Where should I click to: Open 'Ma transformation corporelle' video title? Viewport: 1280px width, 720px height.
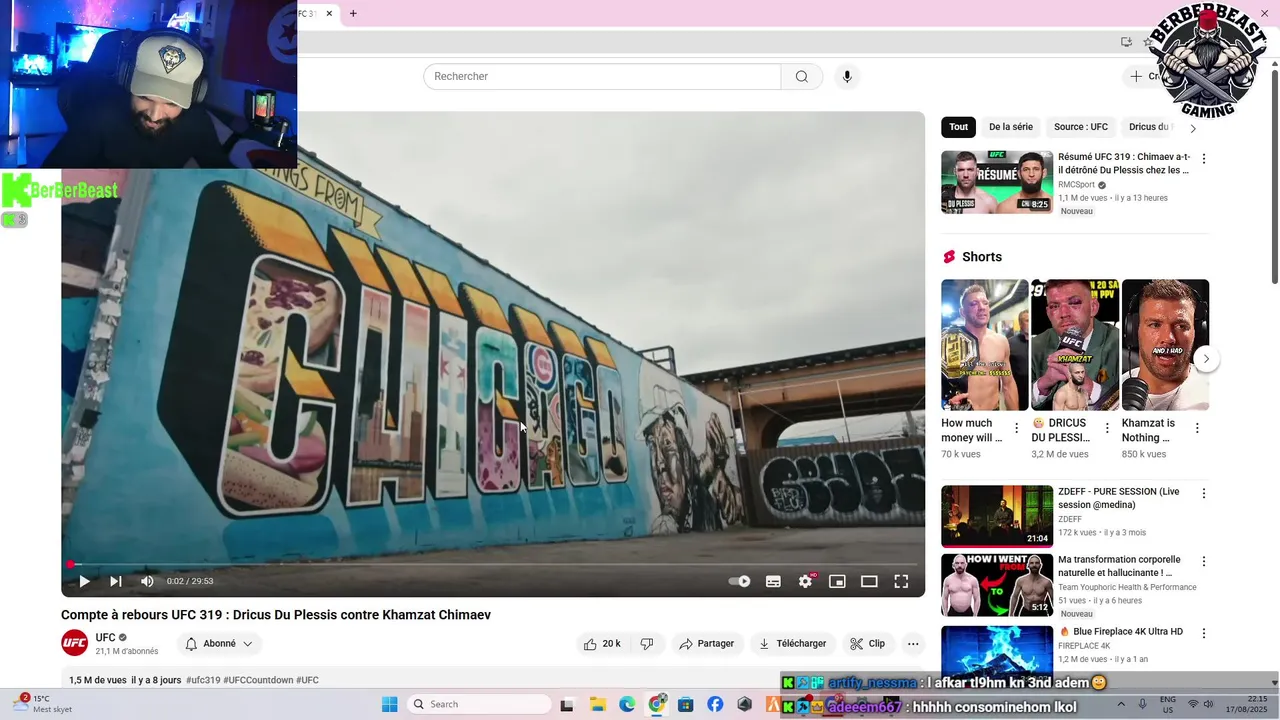[1119, 566]
